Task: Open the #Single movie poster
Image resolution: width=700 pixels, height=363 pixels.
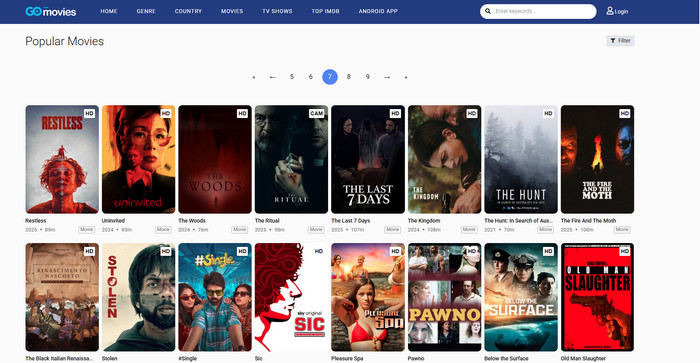Action: click(215, 297)
